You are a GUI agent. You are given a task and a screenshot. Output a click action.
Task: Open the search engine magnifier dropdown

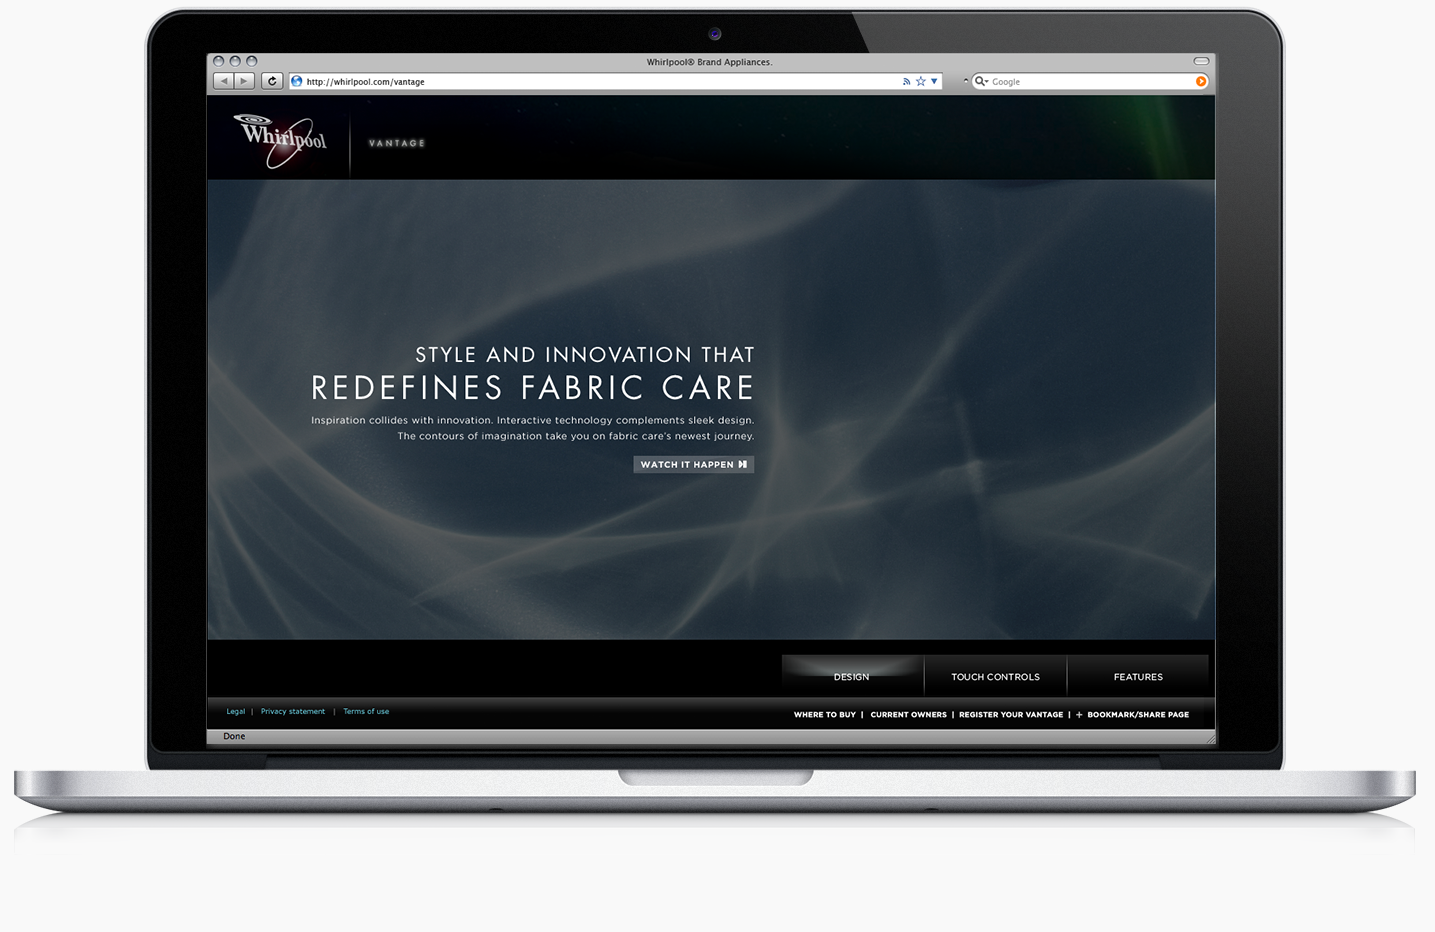click(x=981, y=82)
